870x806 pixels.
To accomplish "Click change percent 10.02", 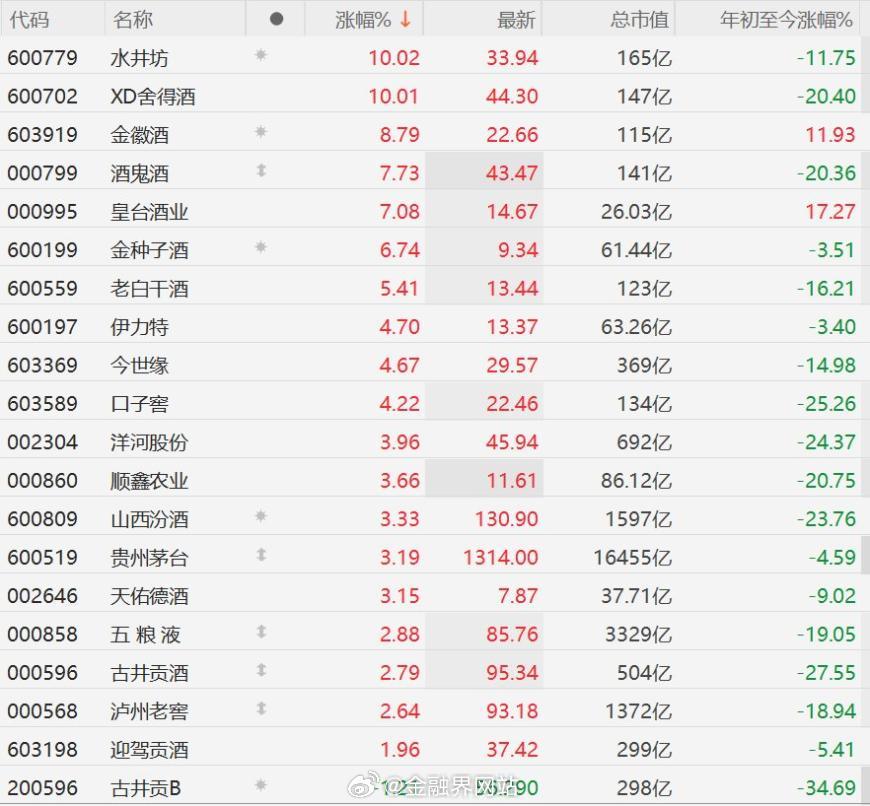I will coord(394,58).
